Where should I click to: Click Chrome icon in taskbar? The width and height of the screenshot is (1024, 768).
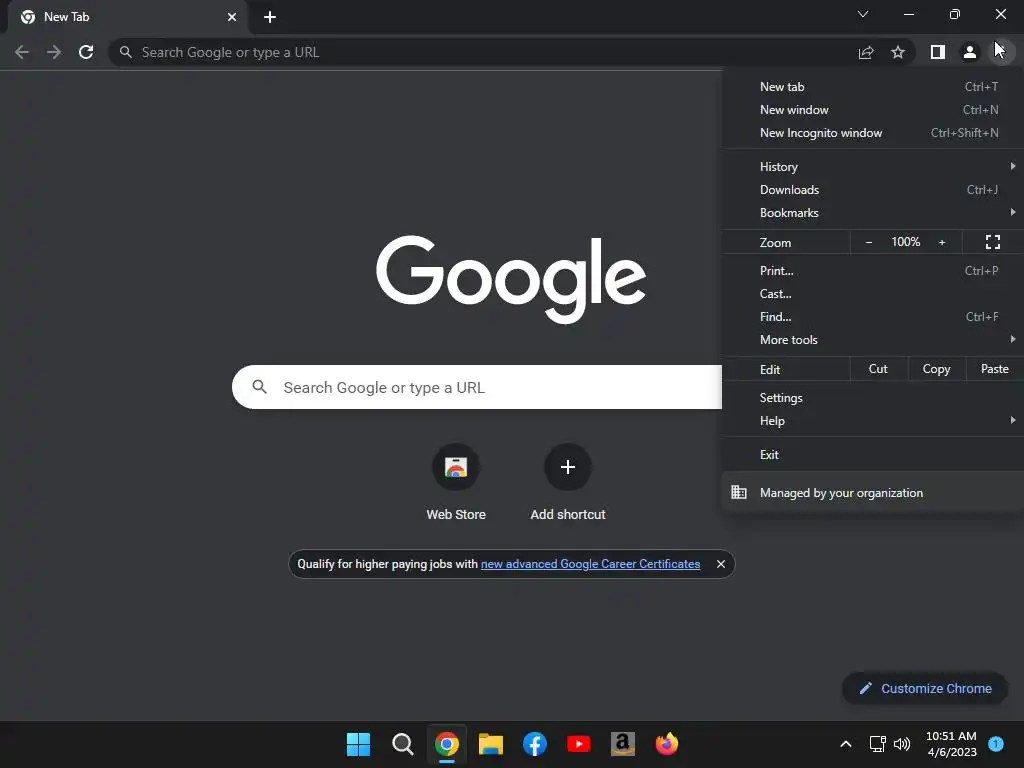click(x=447, y=744)
